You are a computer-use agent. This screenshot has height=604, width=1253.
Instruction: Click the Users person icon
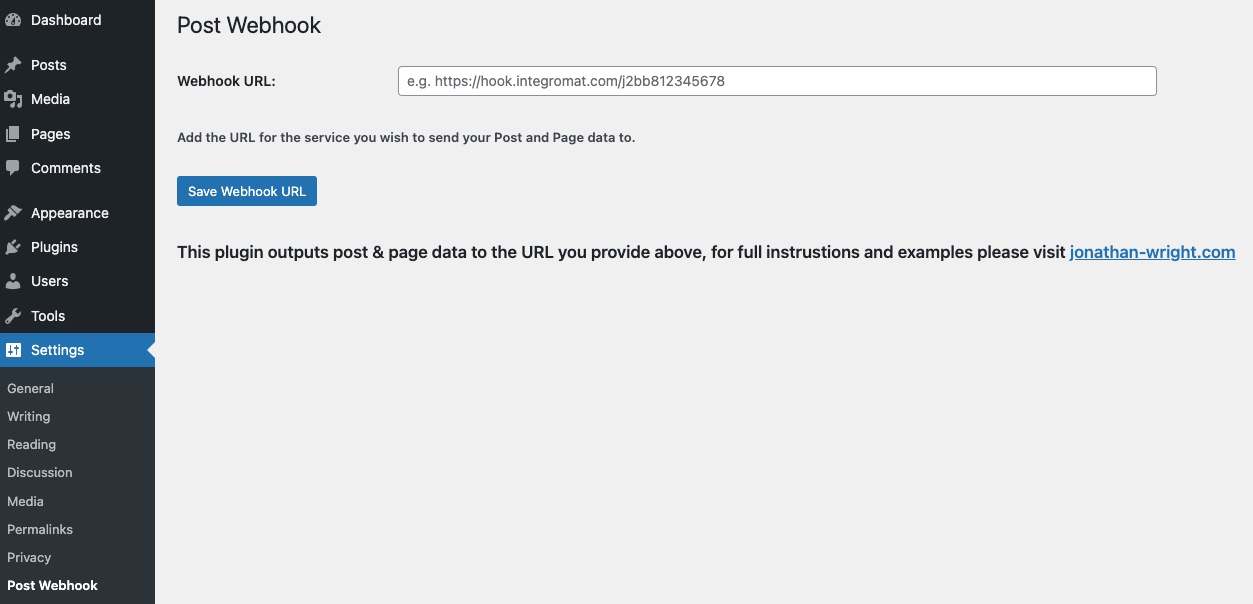(13, 281)
